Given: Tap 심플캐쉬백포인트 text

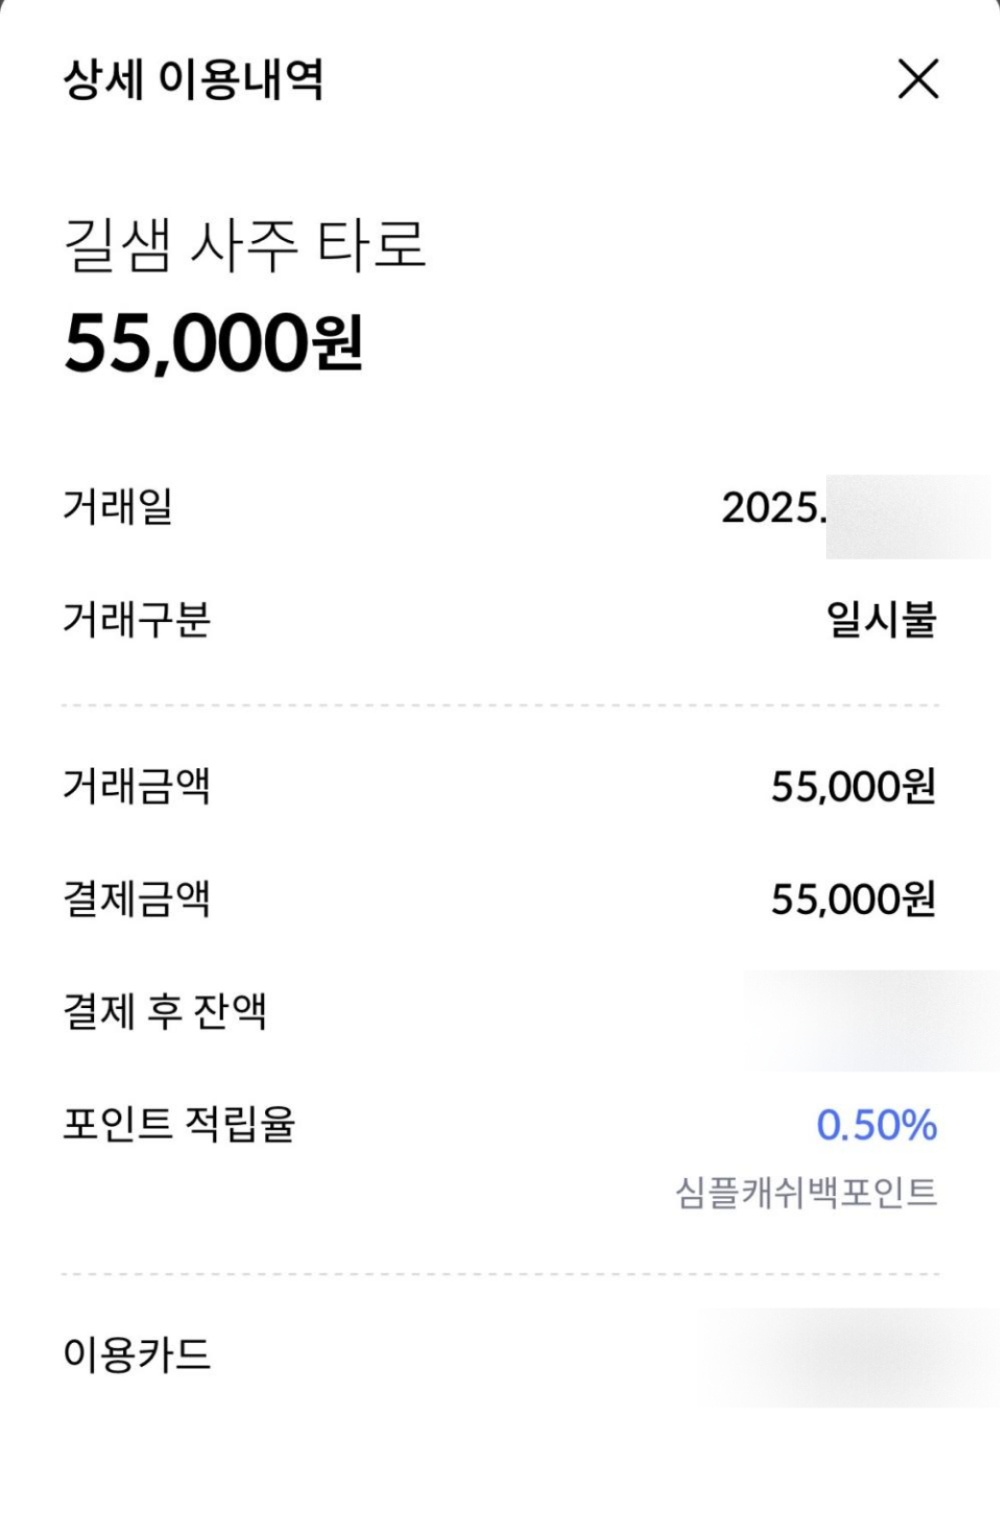Looking at the screenshot, I should pyautogui.click(x=806, y=1192).
